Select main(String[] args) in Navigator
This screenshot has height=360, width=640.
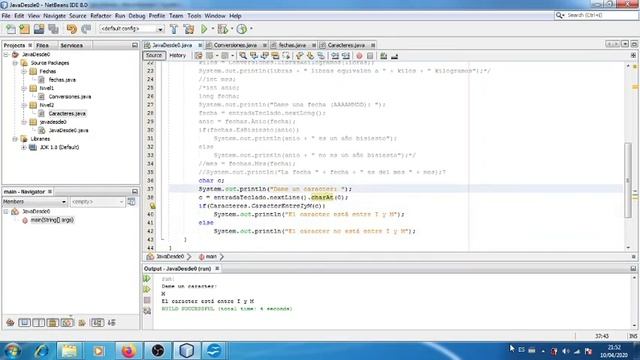click(52, 220)
